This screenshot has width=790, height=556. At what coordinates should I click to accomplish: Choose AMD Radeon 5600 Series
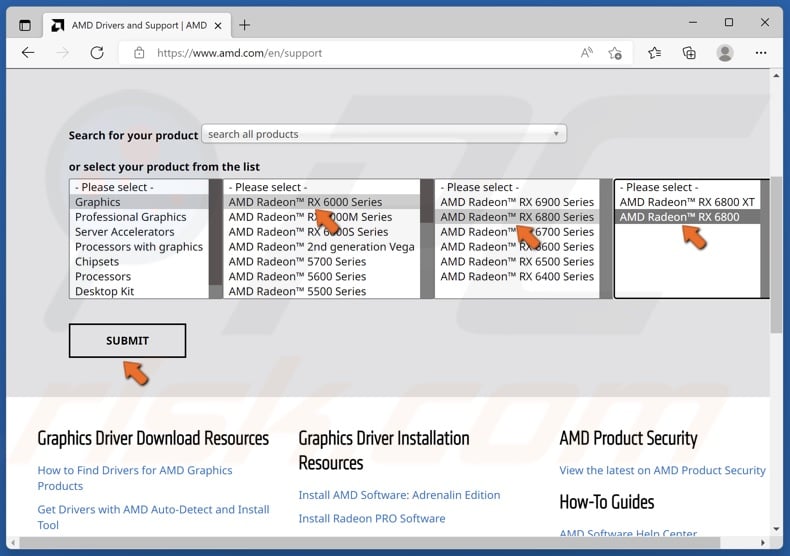pyautogui.click(x=321, y=276)
